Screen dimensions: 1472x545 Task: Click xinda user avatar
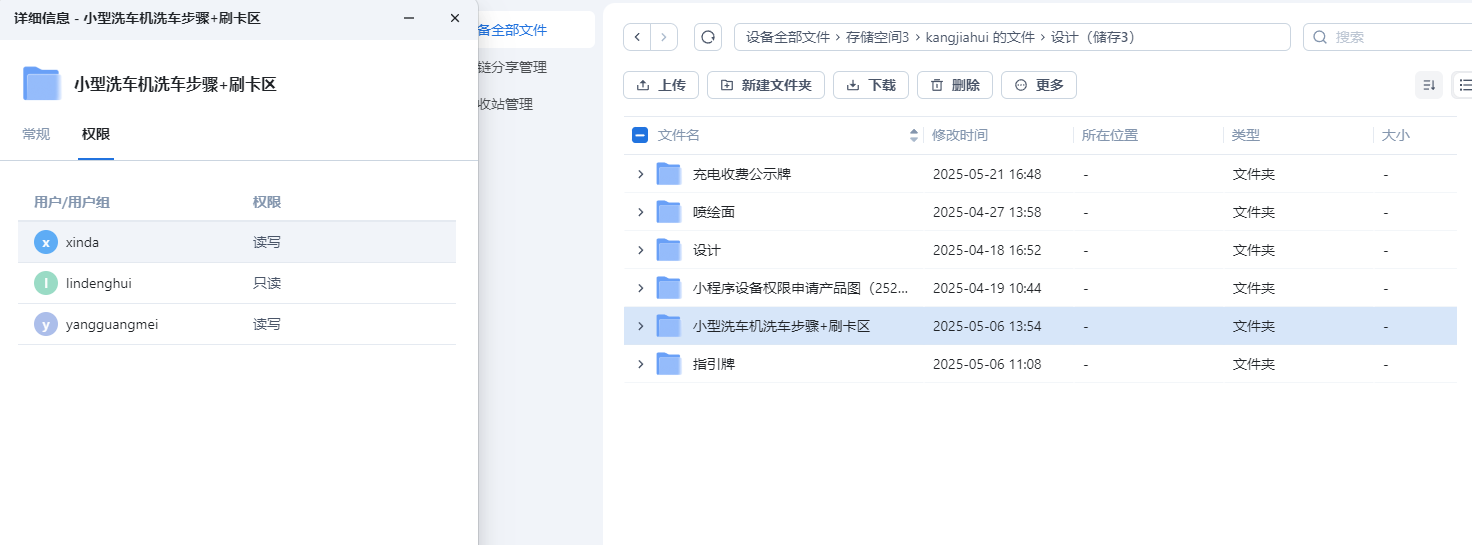click(46, 242)
